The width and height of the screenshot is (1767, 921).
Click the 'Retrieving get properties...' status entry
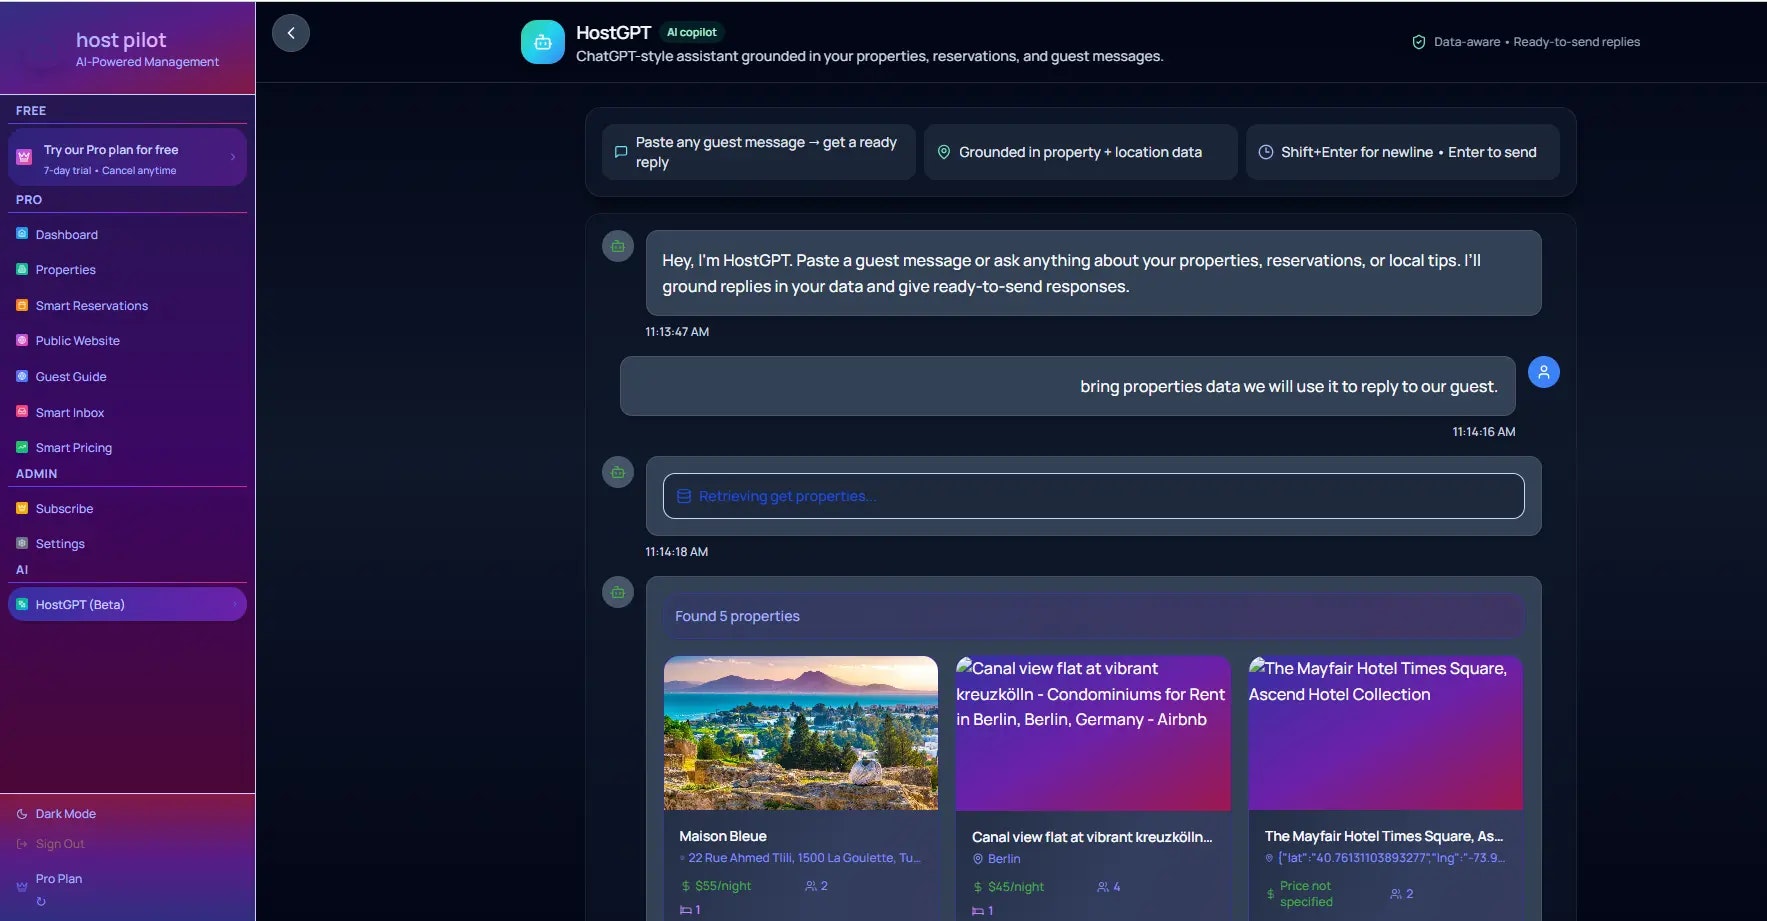click(1092, 495)
